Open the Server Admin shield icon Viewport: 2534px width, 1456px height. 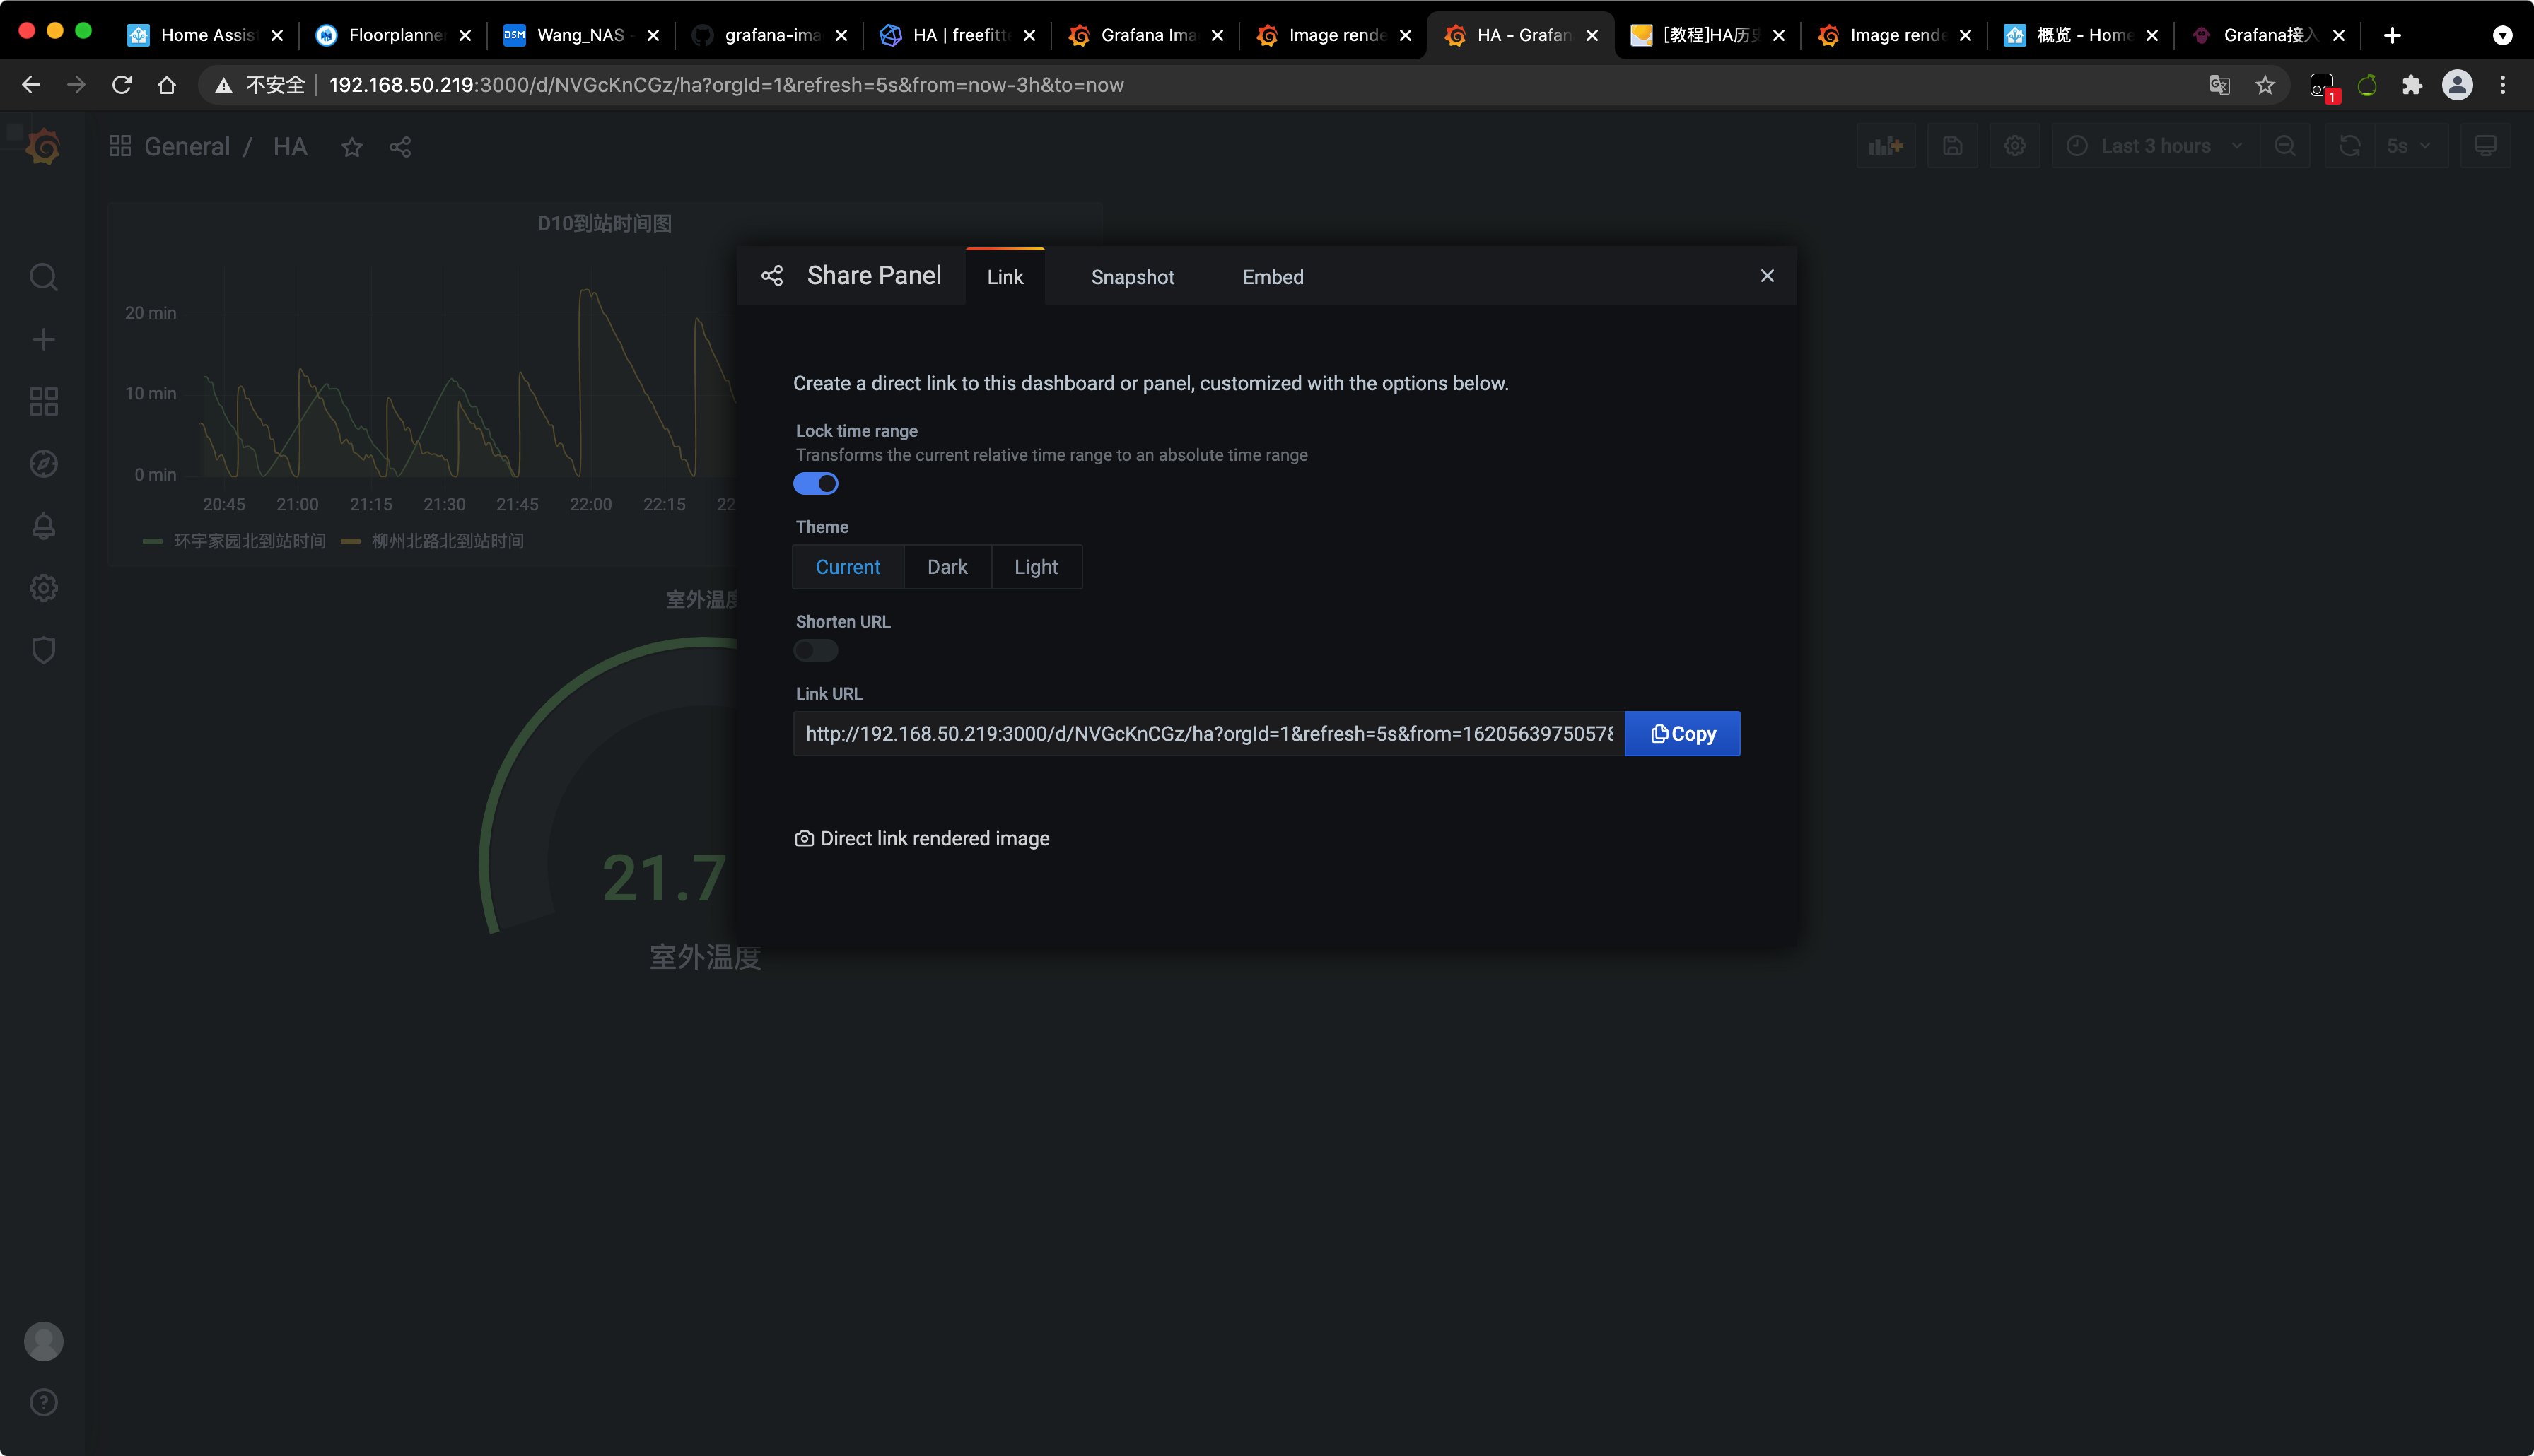click(43, 650)
